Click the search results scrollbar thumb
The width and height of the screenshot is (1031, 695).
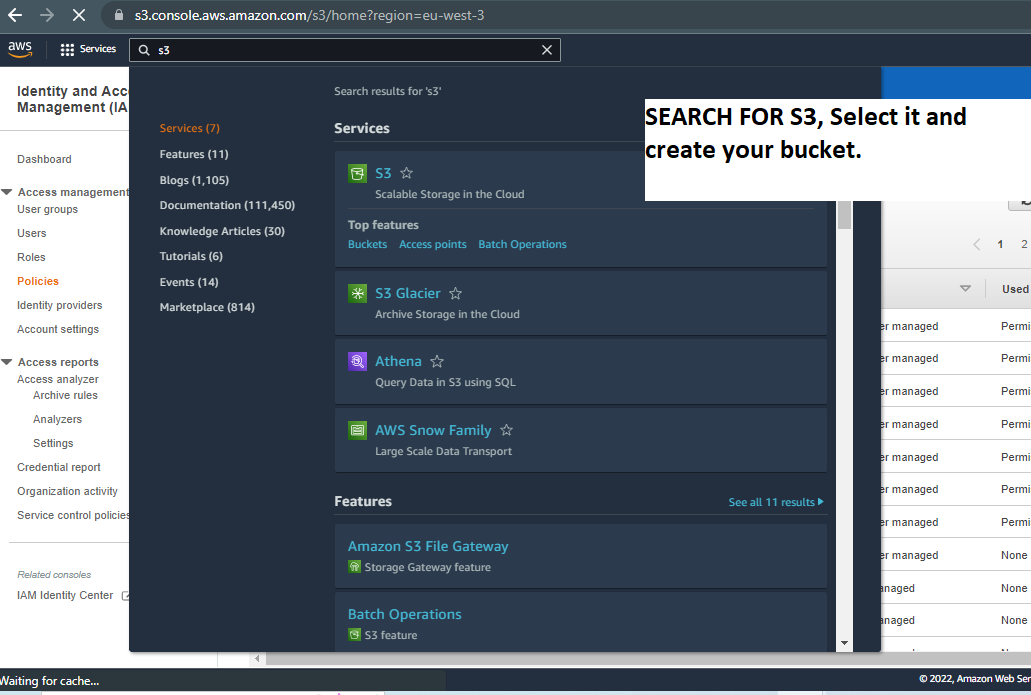click(844, 214)
